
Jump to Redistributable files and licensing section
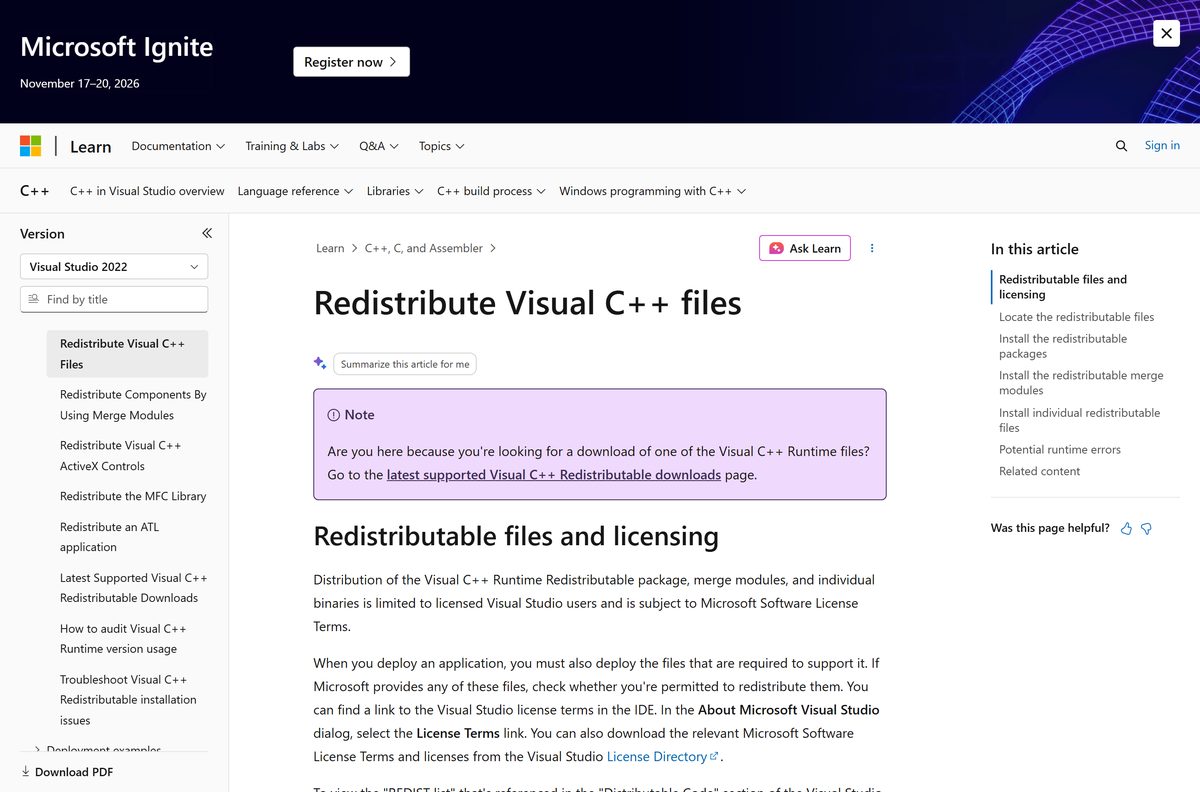pos(1063,287)
